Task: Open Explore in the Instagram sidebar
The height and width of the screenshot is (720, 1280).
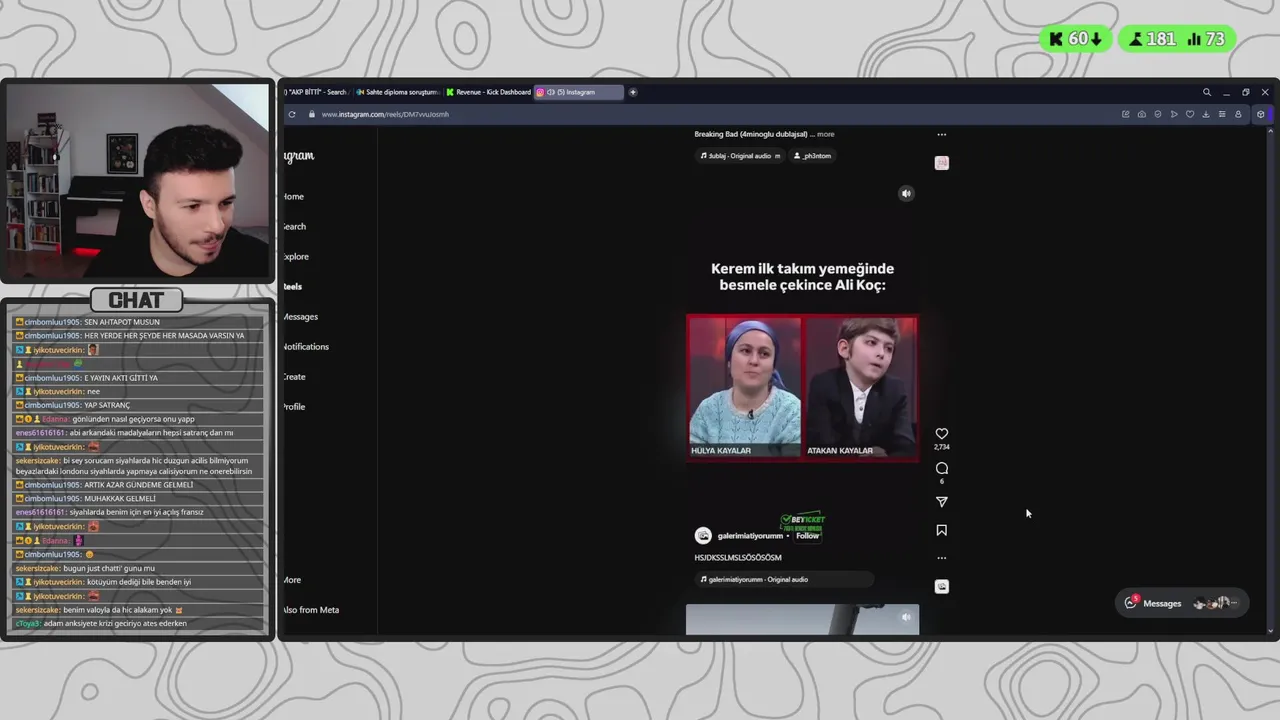Action: [x=295, y=256]
